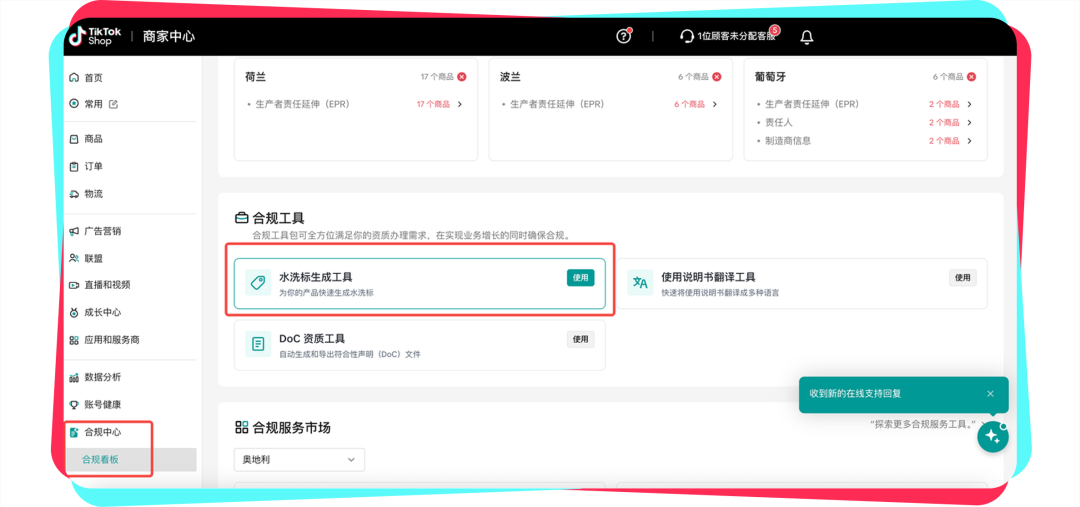Expand 波兰 生产者责任延伸 row arrow

pos(715,105)
